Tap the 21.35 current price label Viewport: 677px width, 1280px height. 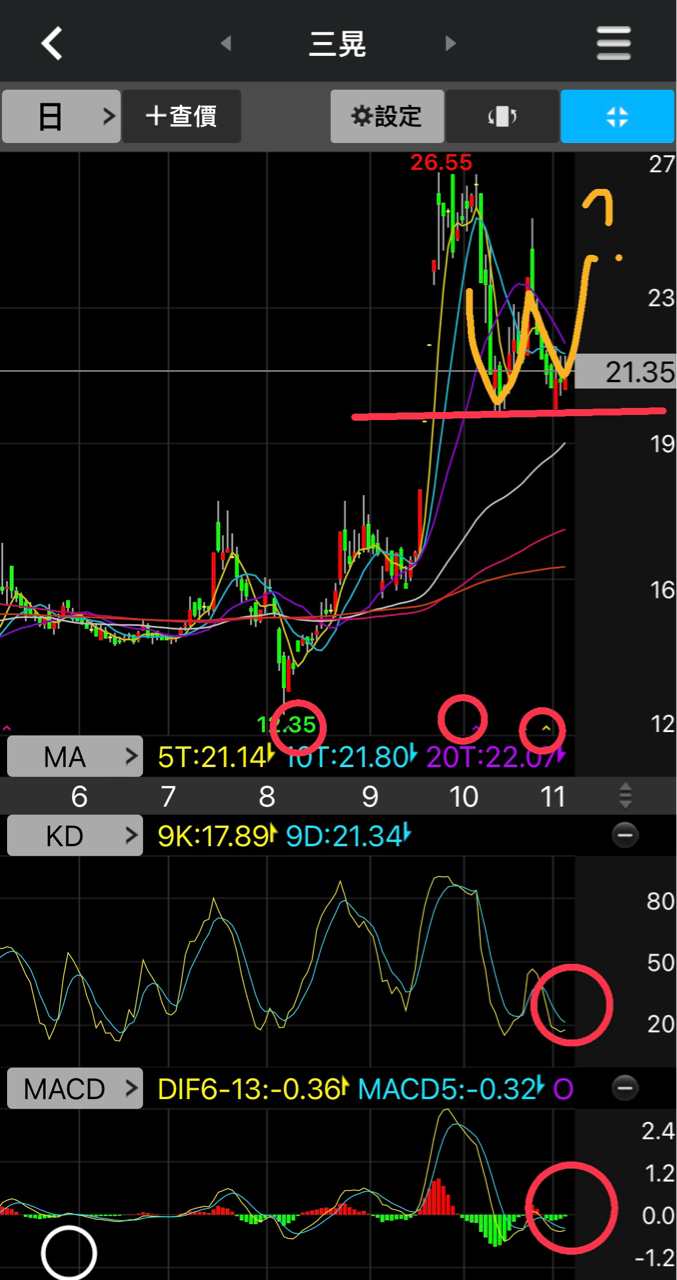639,372
